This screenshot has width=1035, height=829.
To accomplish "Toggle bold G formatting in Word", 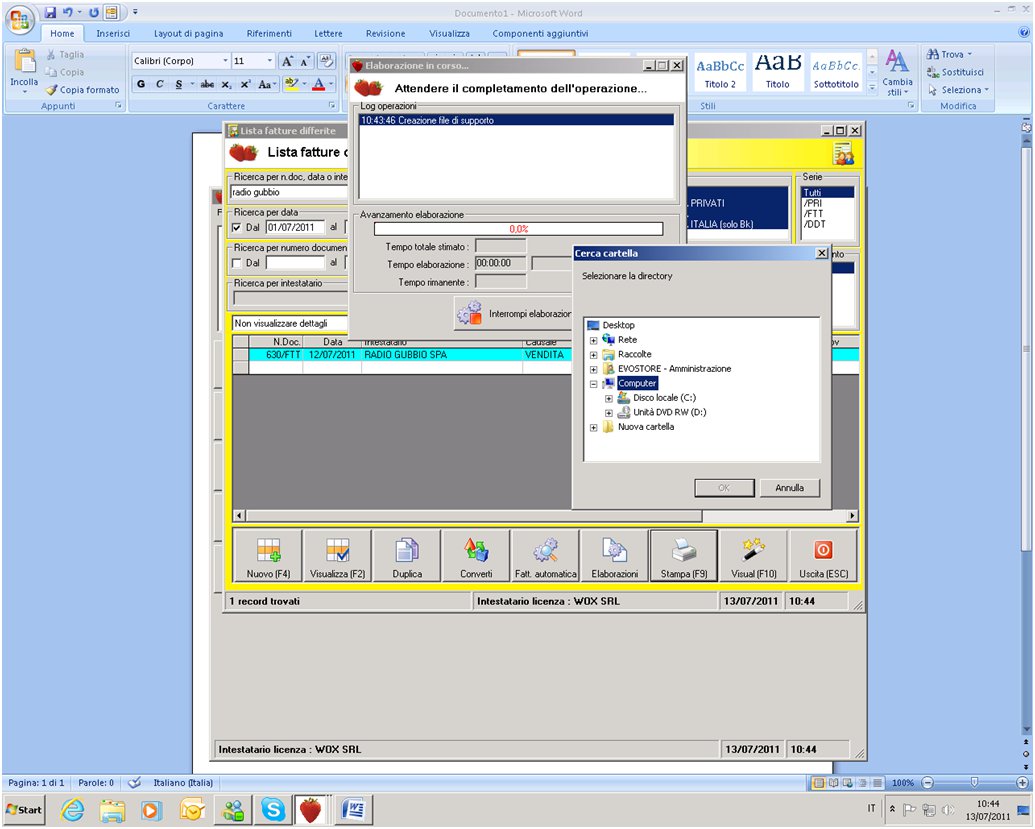I will tap(141, 84).
